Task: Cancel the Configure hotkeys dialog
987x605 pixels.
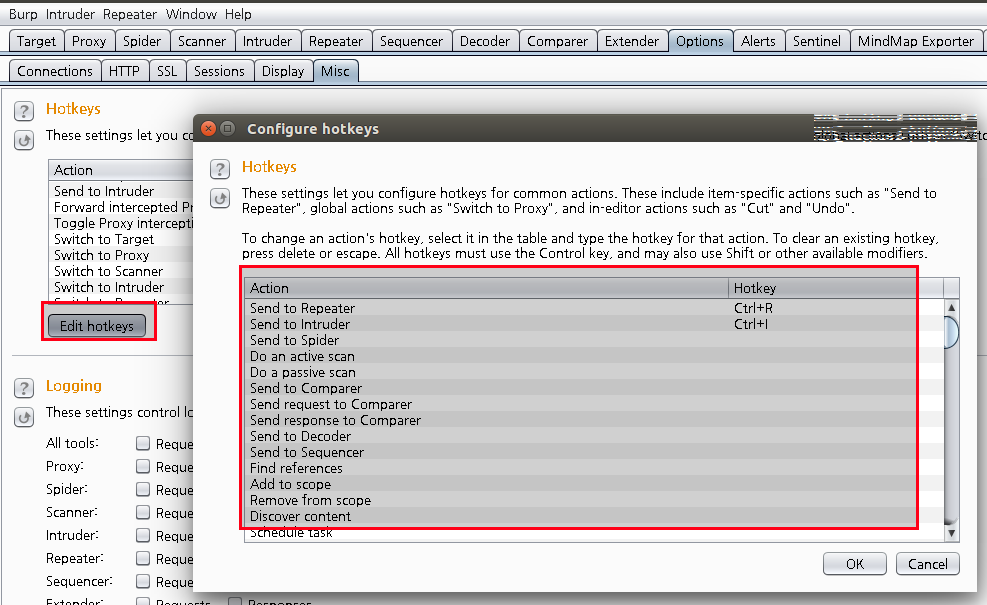Action: (x=927, y=563)
